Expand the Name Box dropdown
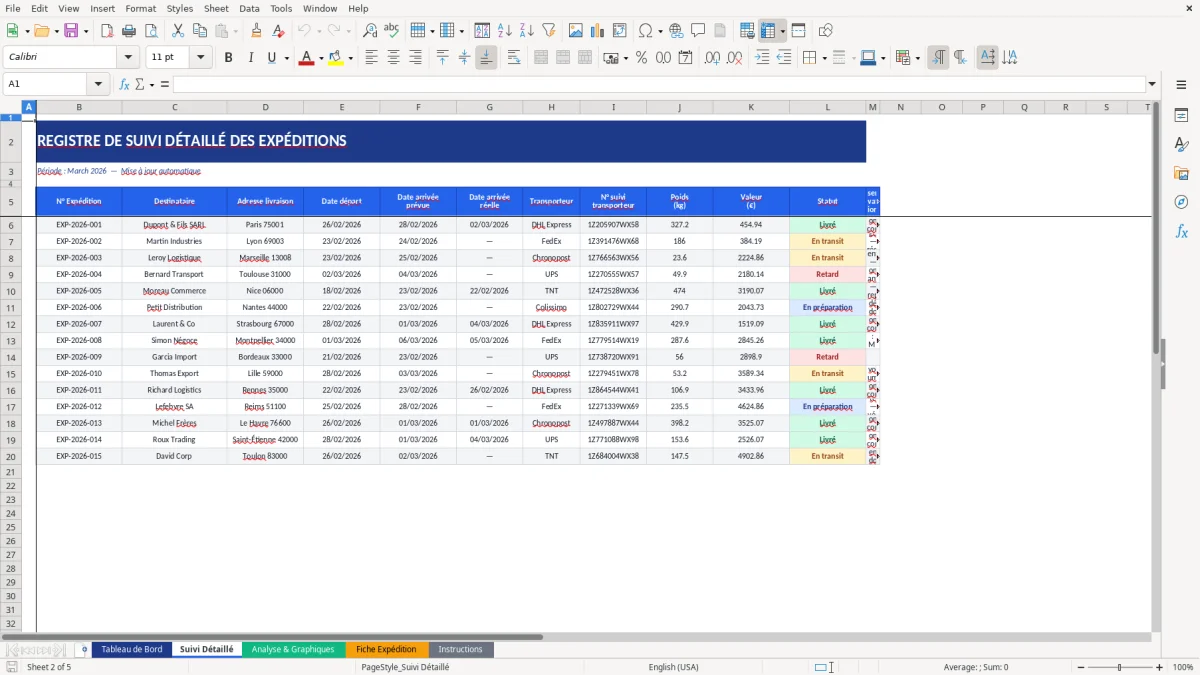Viewport: 1200px width, 675px height. coord(98,84)
